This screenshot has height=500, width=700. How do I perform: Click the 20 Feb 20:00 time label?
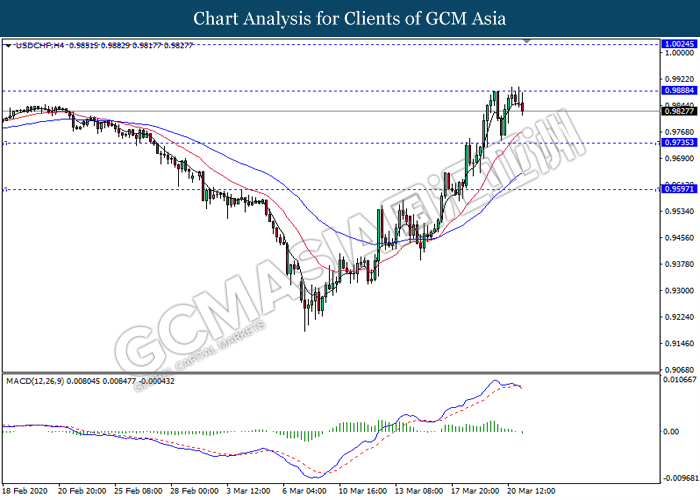(x=82, y=491)
